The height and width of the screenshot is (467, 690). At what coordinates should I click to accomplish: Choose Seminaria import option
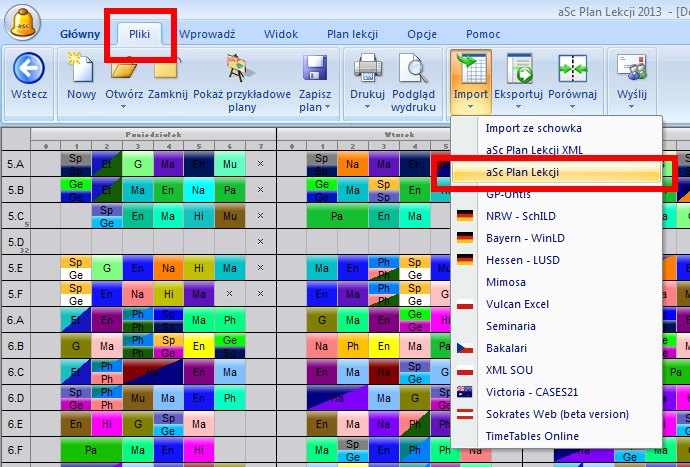point(557,326)
